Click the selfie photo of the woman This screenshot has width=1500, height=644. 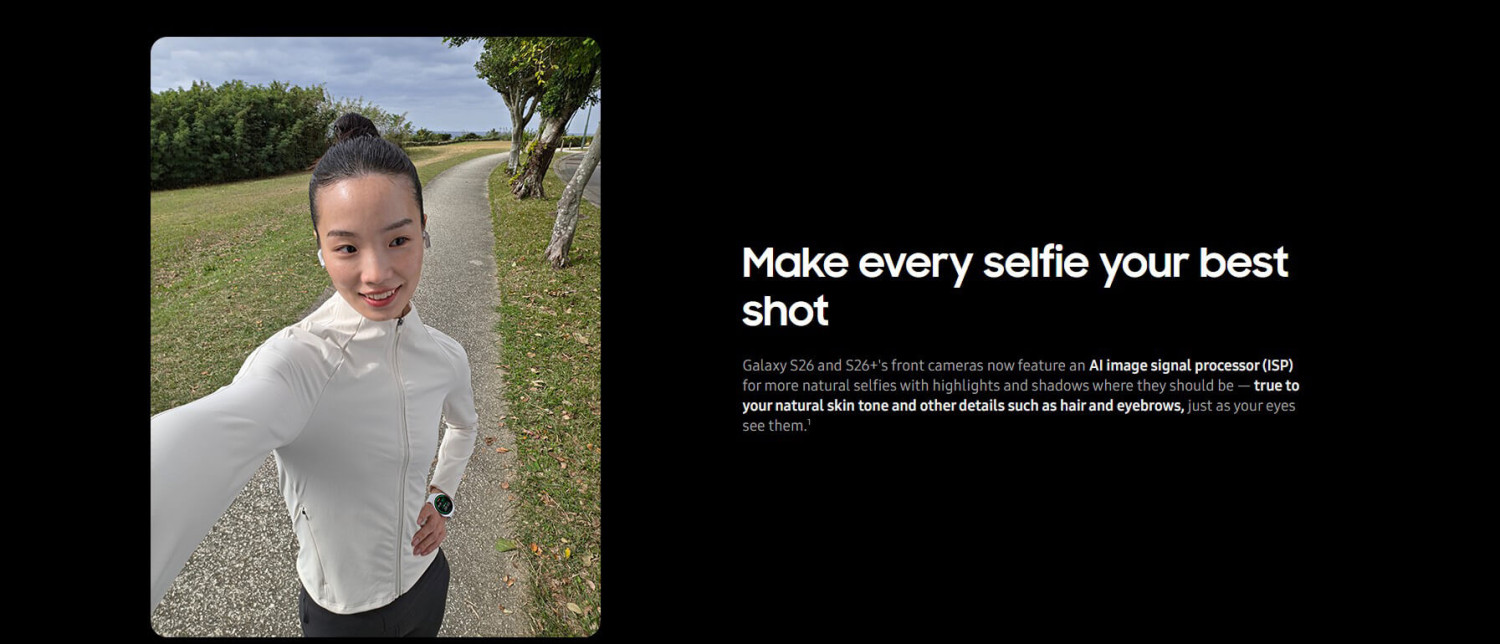point(375,337)
